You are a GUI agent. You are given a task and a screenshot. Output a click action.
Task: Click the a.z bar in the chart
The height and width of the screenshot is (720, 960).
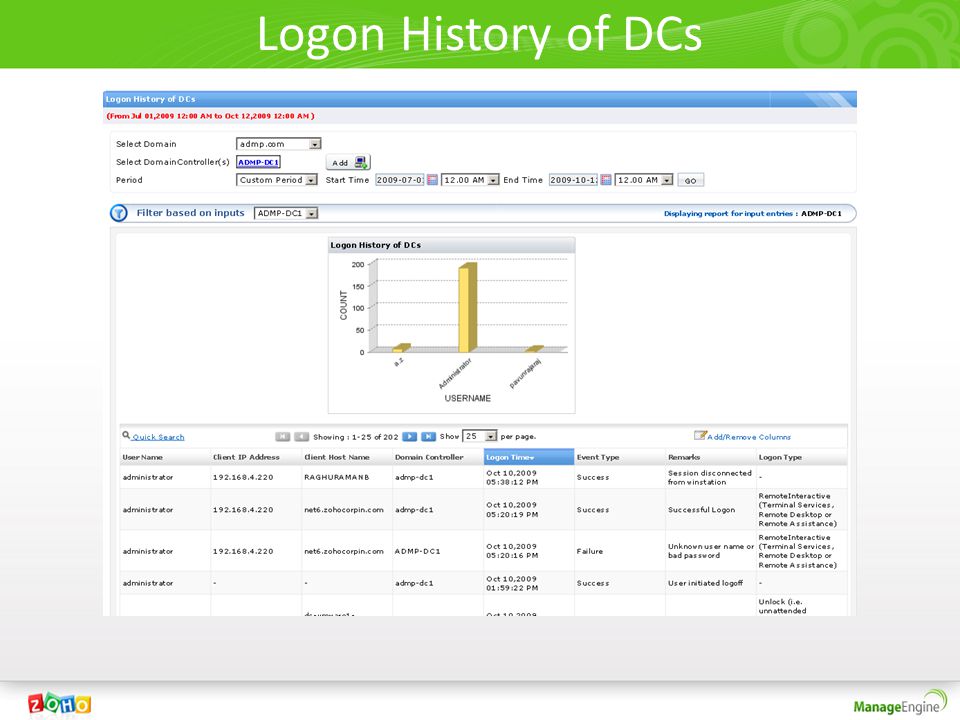(x=401, y=348)
